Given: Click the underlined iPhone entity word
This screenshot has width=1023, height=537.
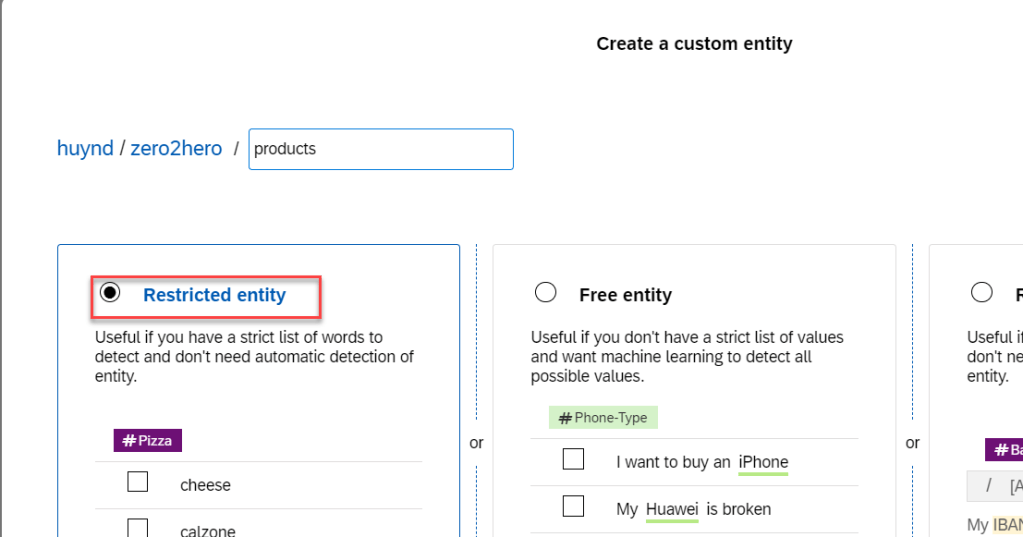Looking at the screenshot, I should pyautogui.click(x=763, y=462).
